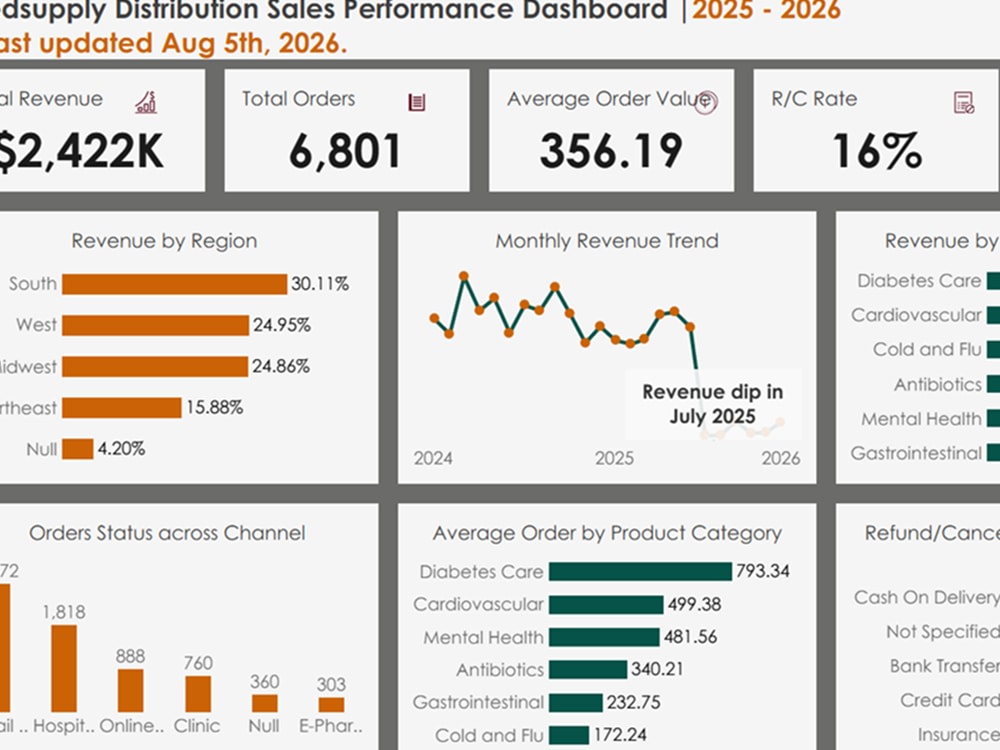Click the 2025 - 2026 header text
The height and width of the screenshot is (750, 1000).
(x=767, y=10)
